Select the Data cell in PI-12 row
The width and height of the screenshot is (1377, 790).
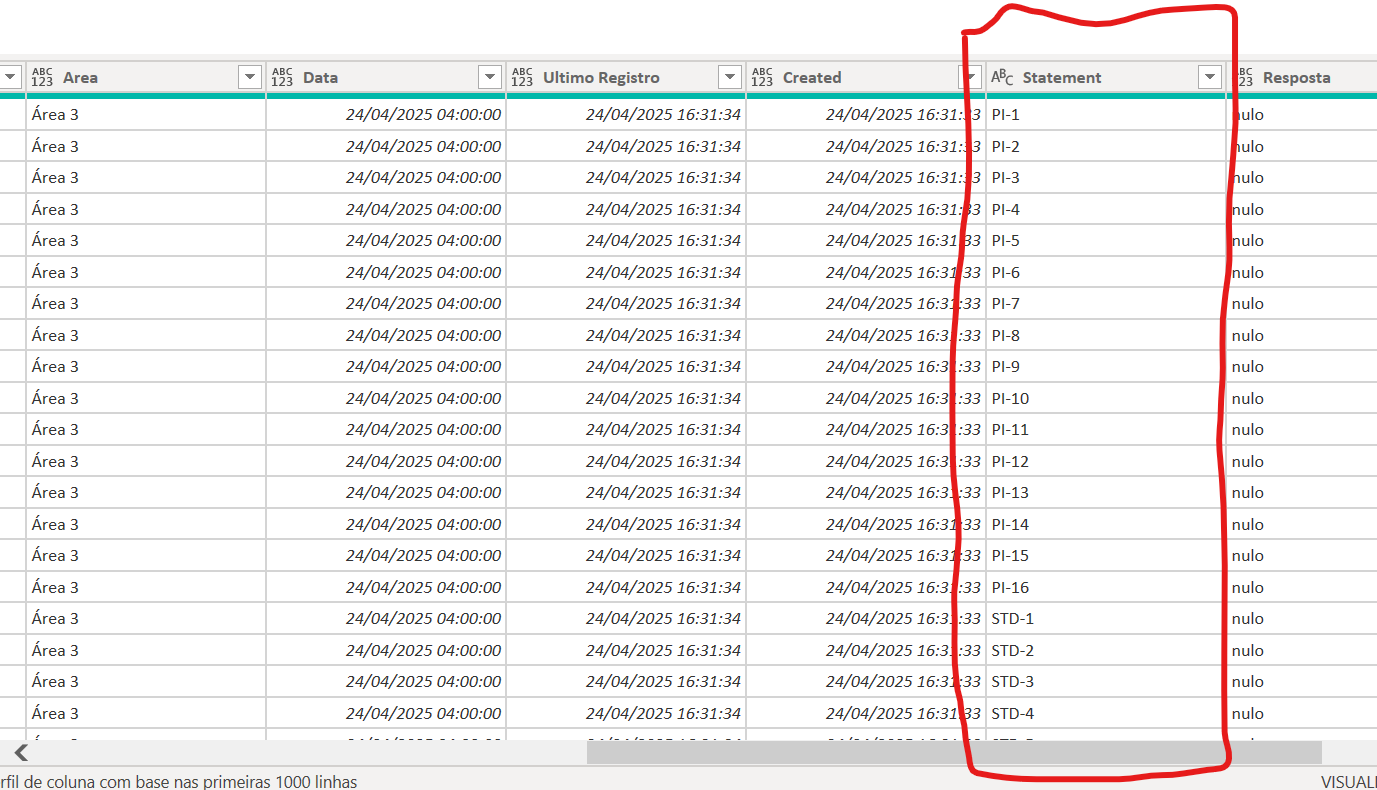[x=386, y=461]
